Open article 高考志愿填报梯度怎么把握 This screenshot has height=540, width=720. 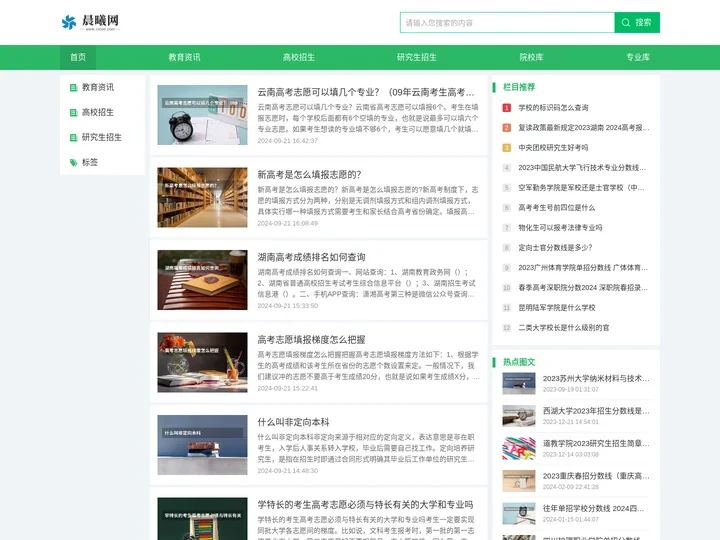tap(311, 340)
